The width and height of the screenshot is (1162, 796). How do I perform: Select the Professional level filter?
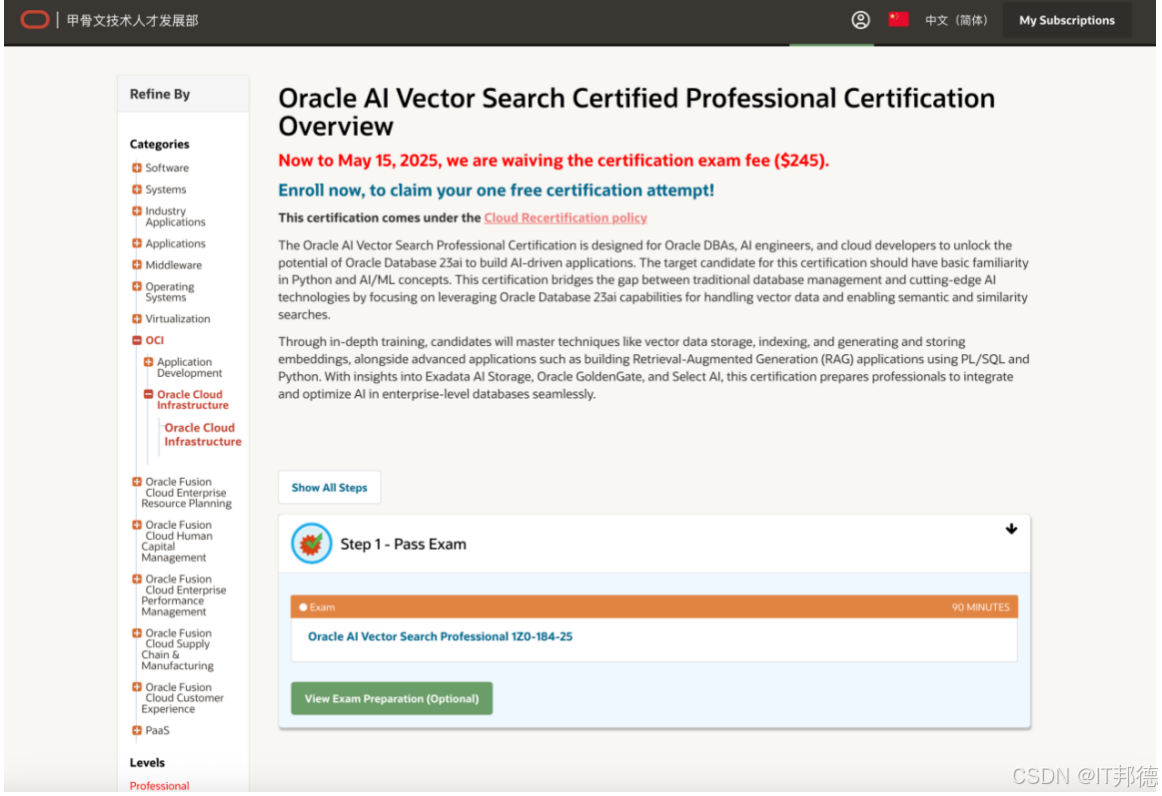tap(159, 786)
